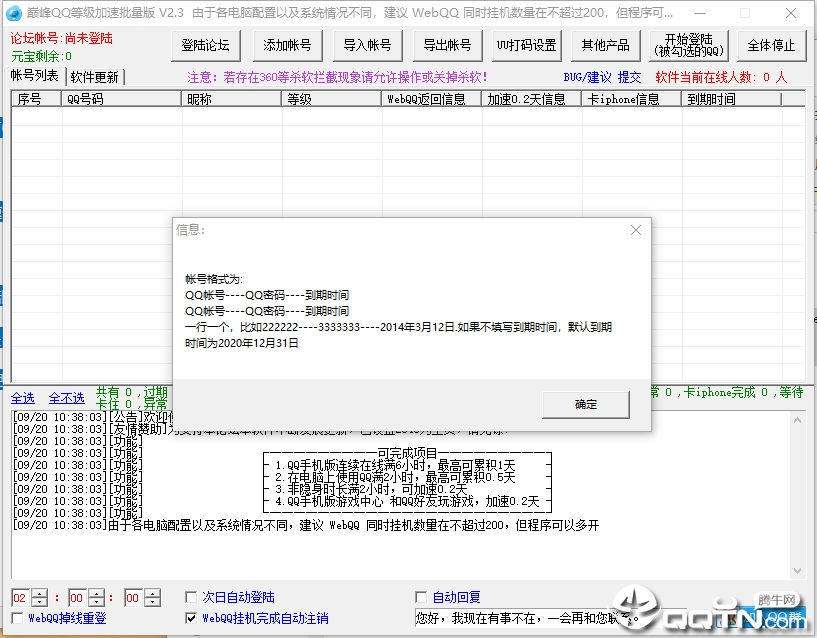The image size is (817, 638).
Task: Enable 次日自动登陆 checkbox
Action: coord(191,597)
